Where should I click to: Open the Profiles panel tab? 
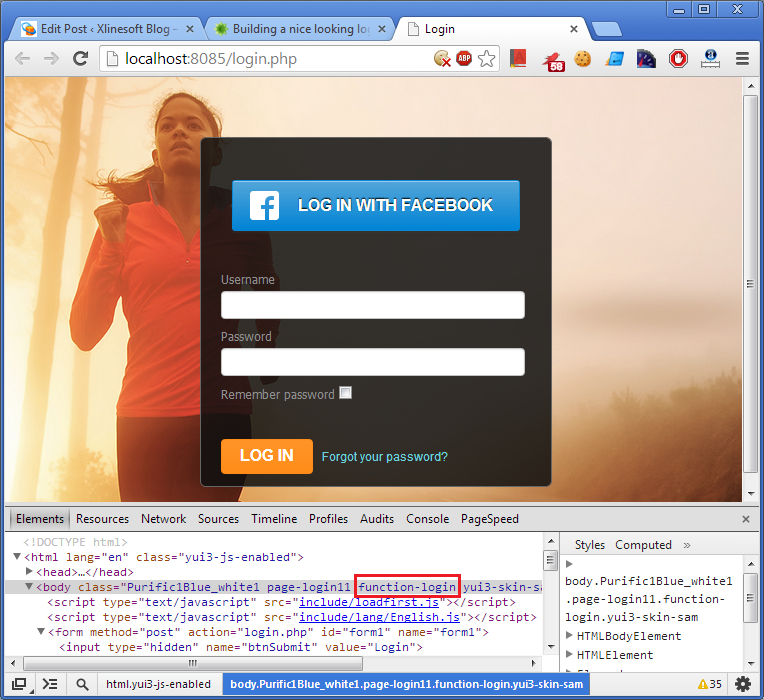tap(328, 519)
